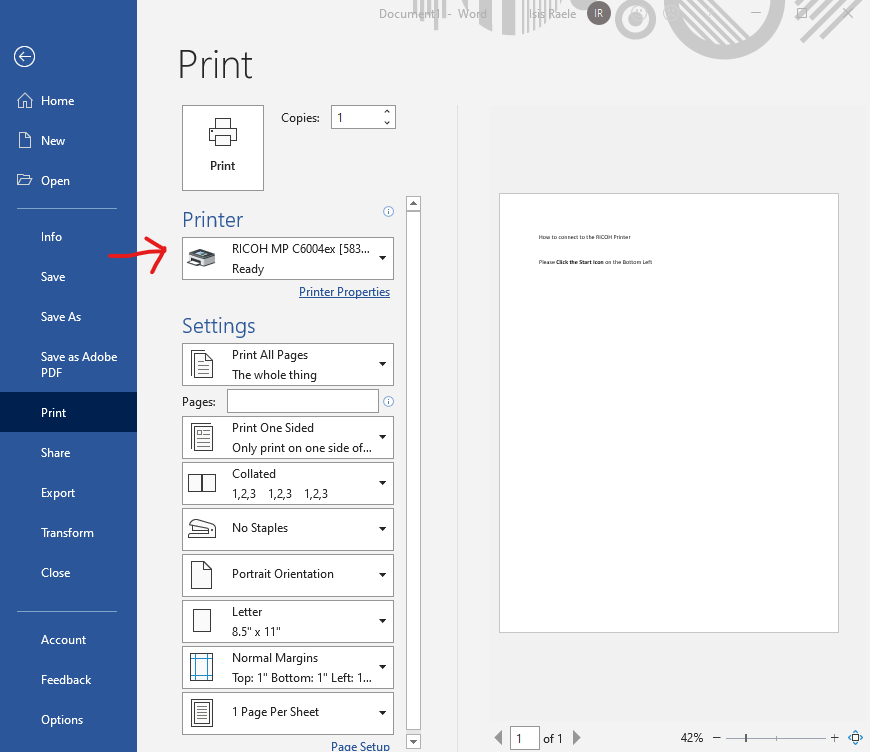Click the current page number box

524,738
